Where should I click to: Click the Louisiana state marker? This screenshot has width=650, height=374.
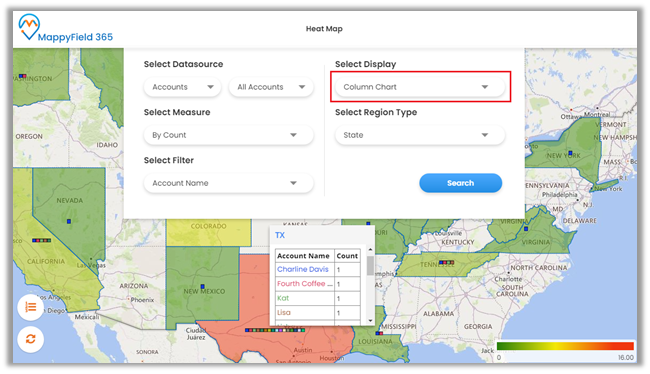tap(379, 333)
